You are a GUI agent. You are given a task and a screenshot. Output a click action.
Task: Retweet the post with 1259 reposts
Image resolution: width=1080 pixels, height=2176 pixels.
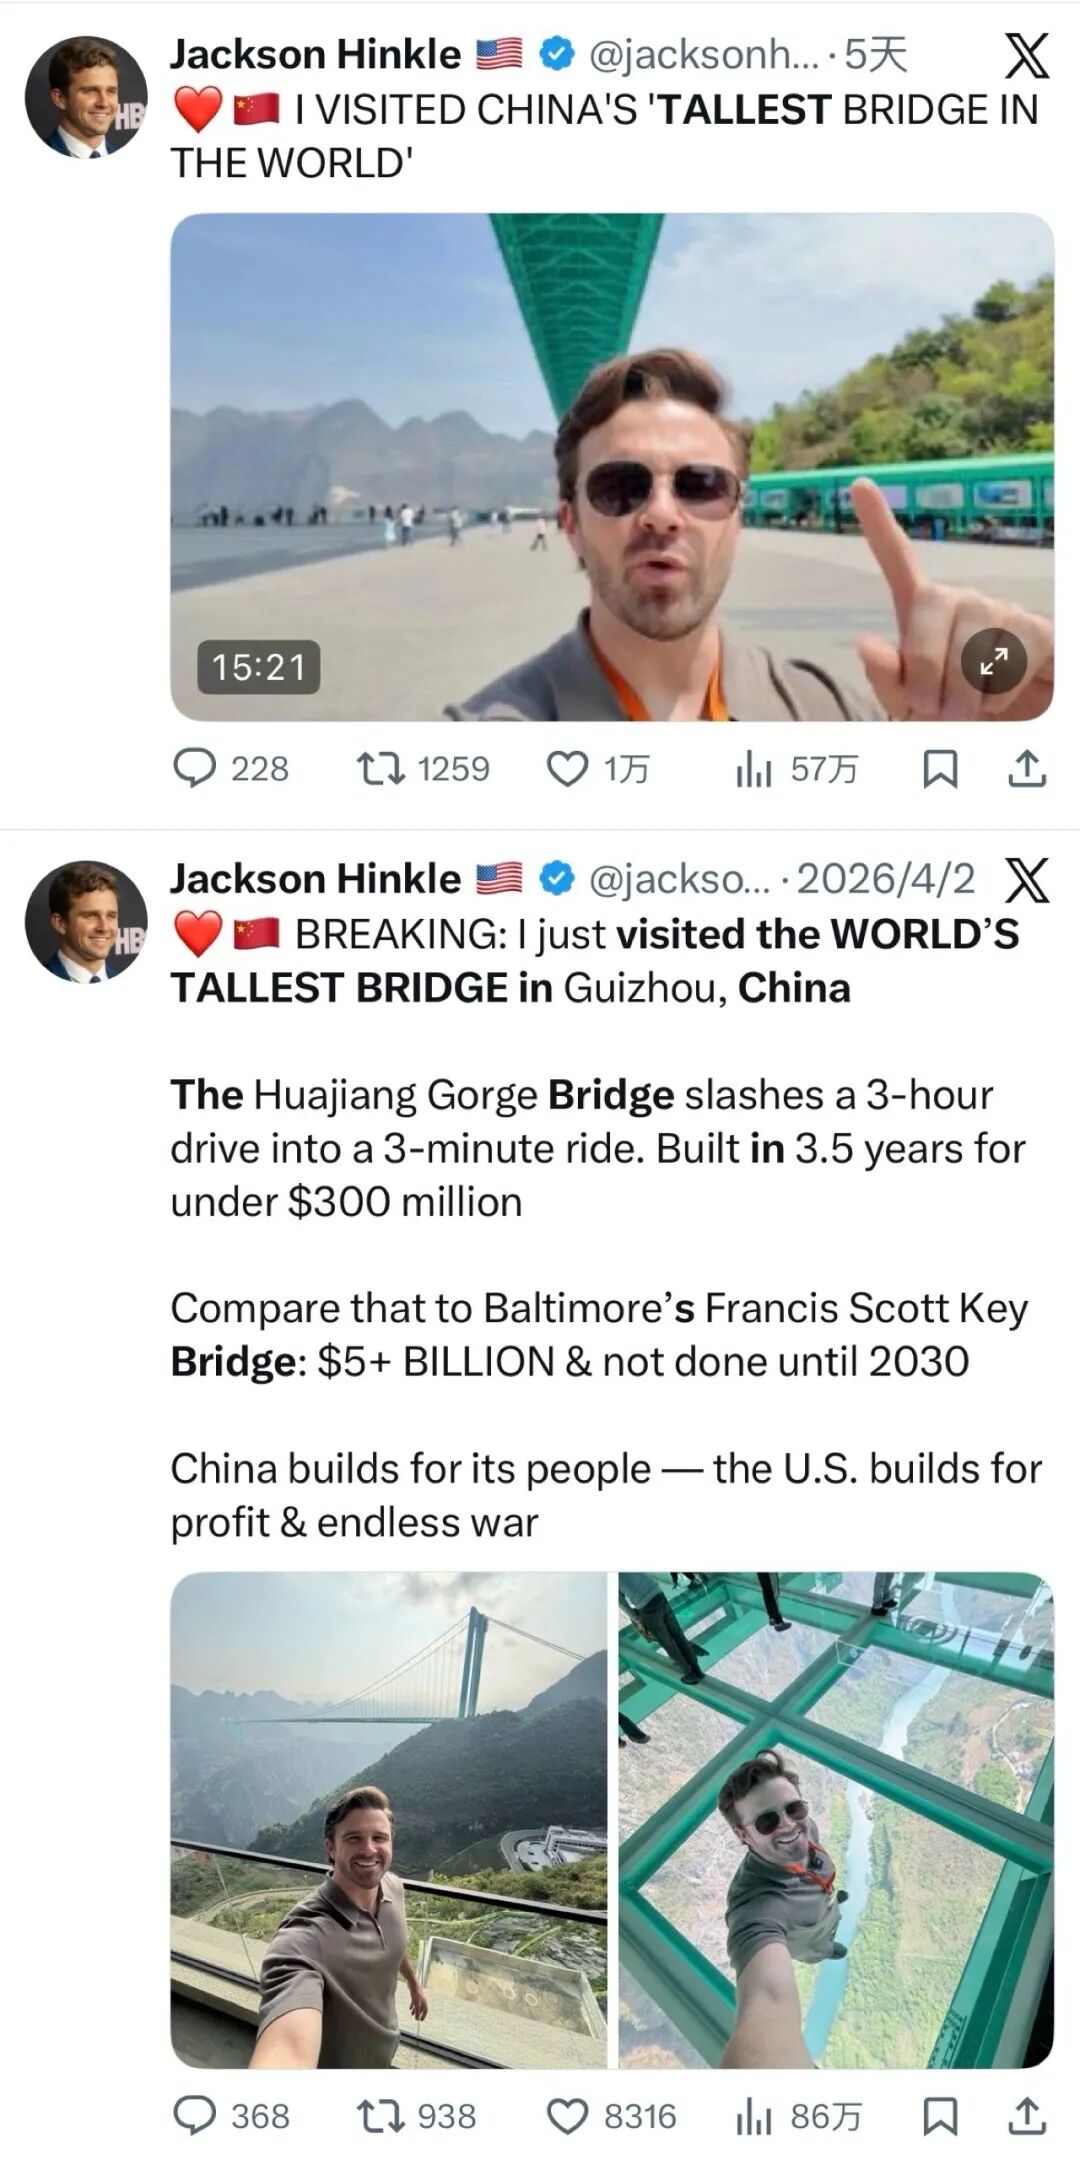click(381, 768)
